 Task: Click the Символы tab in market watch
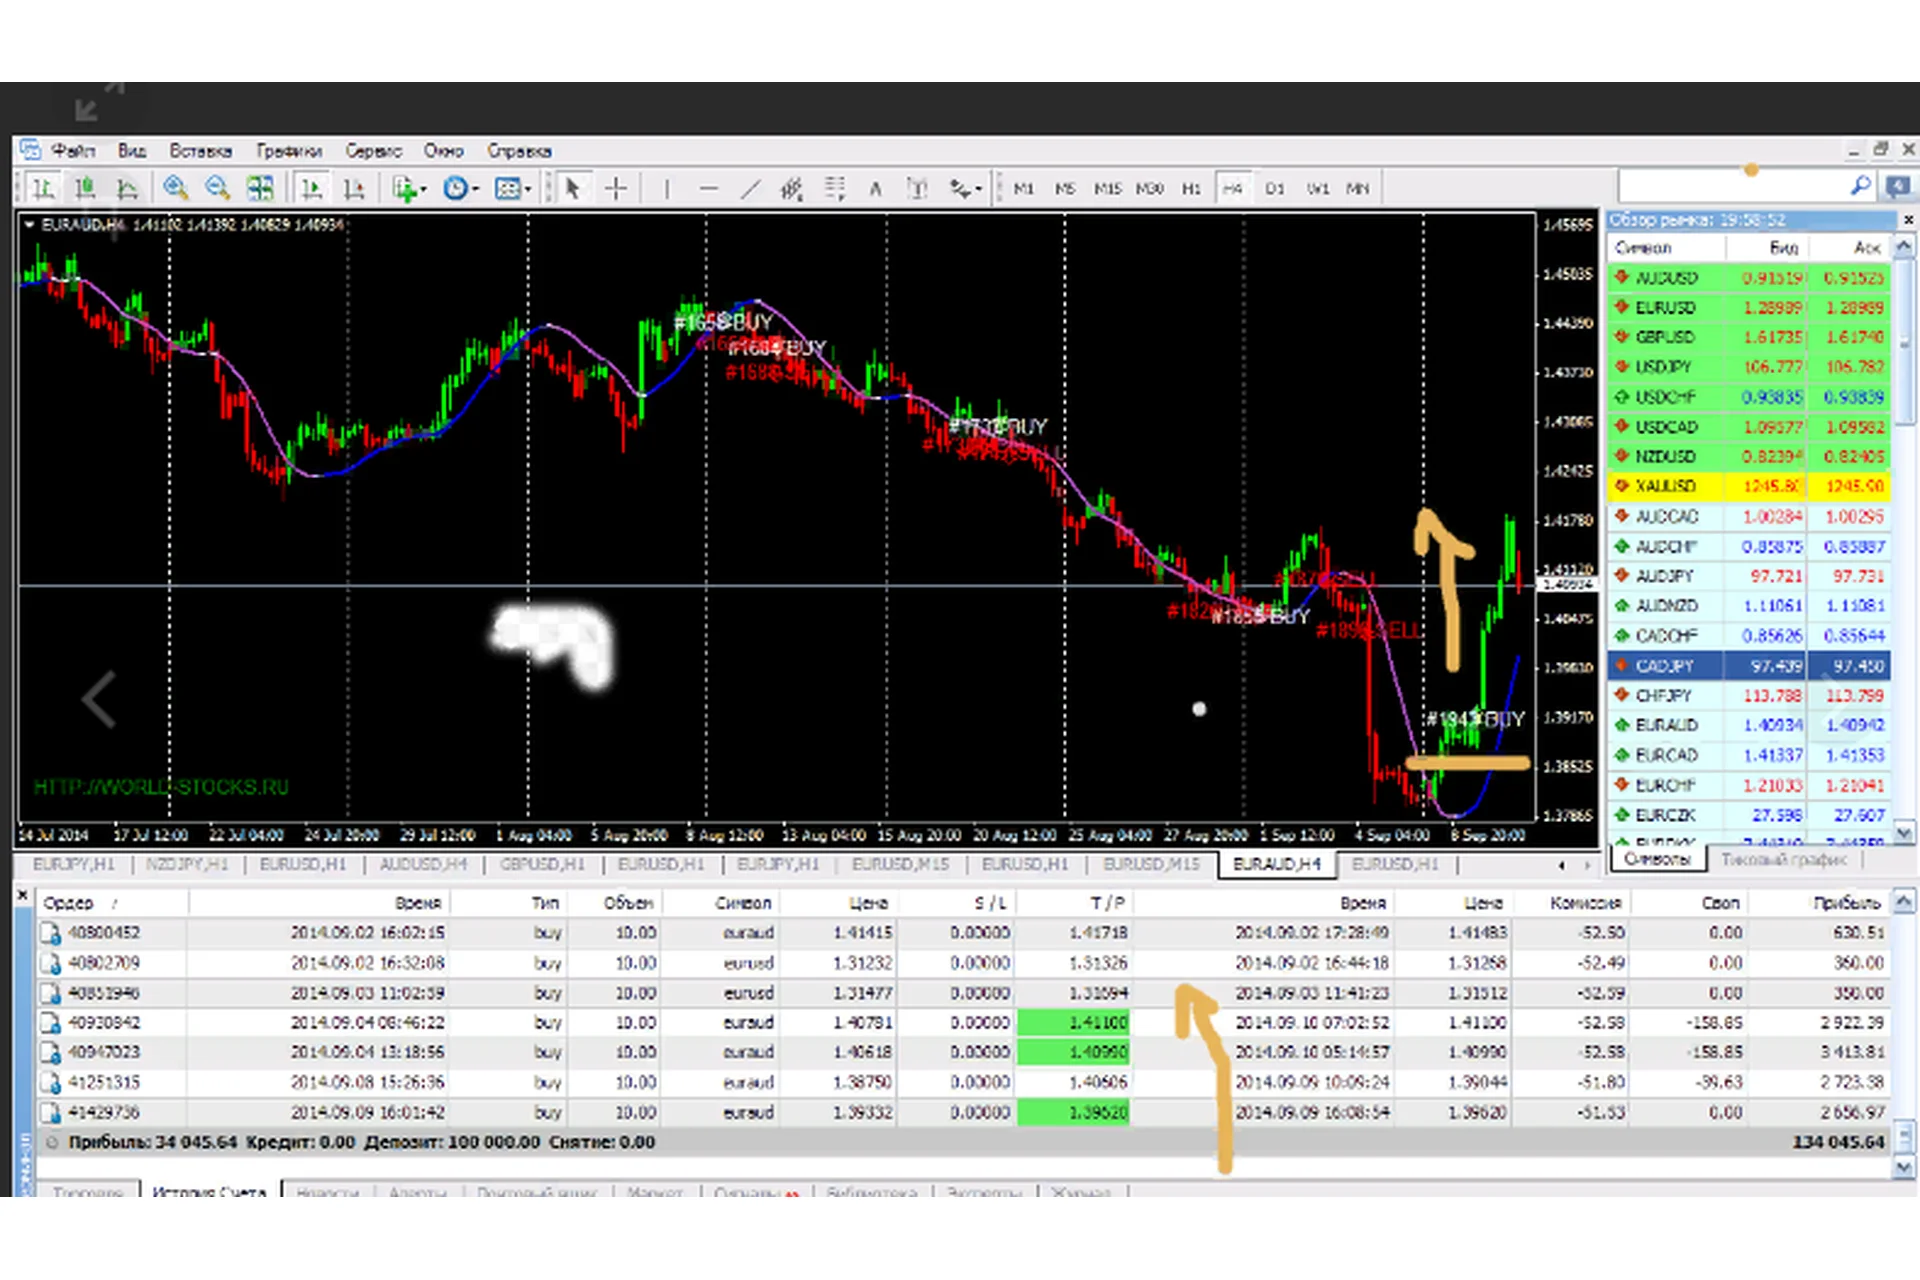(1657, 859)
